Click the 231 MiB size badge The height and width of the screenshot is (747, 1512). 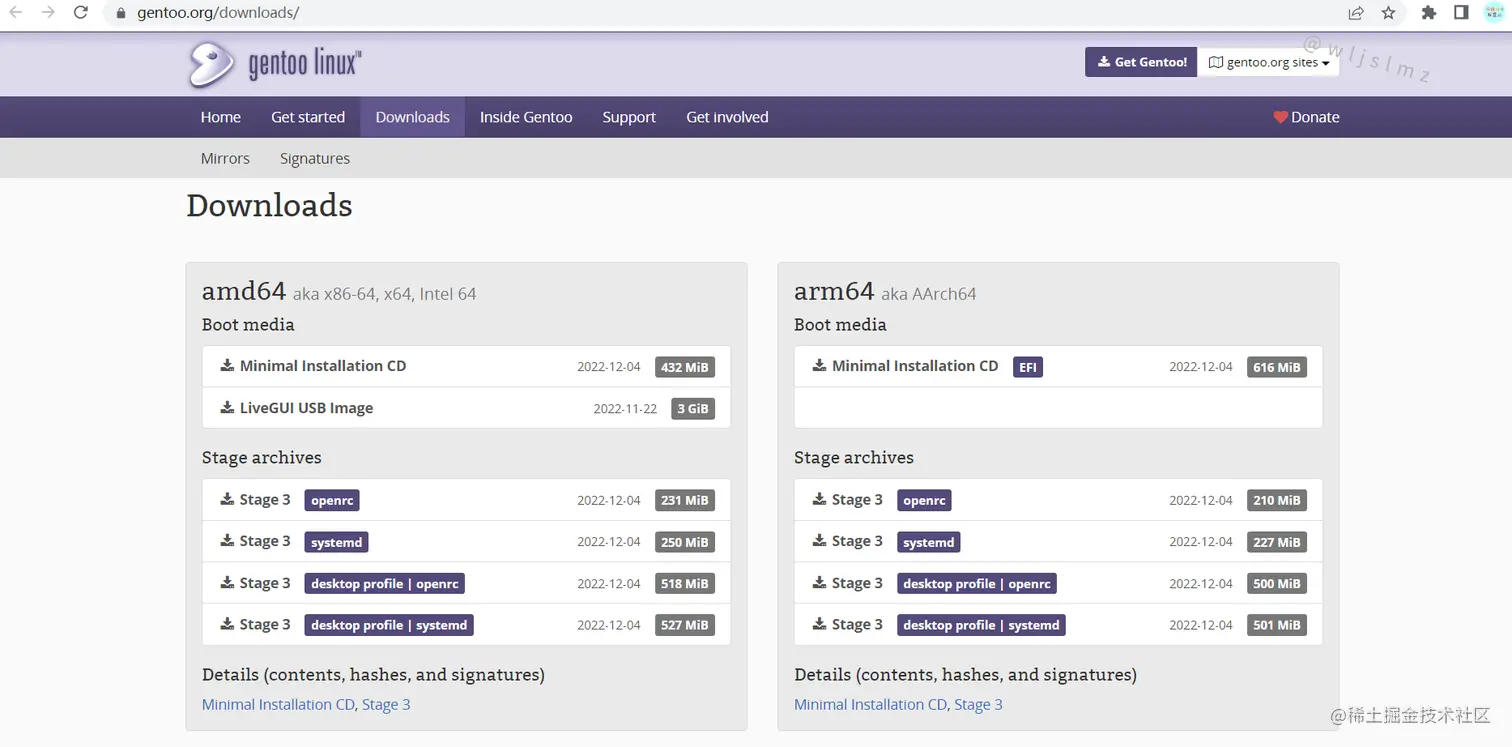click(x=685, y=500)
